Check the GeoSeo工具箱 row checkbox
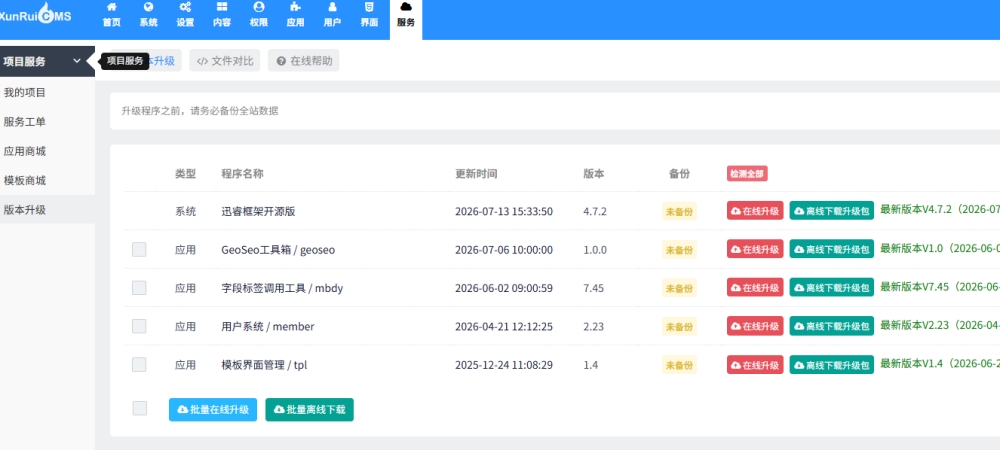This screenshot has width=1000, height=450. click(139, 249)
